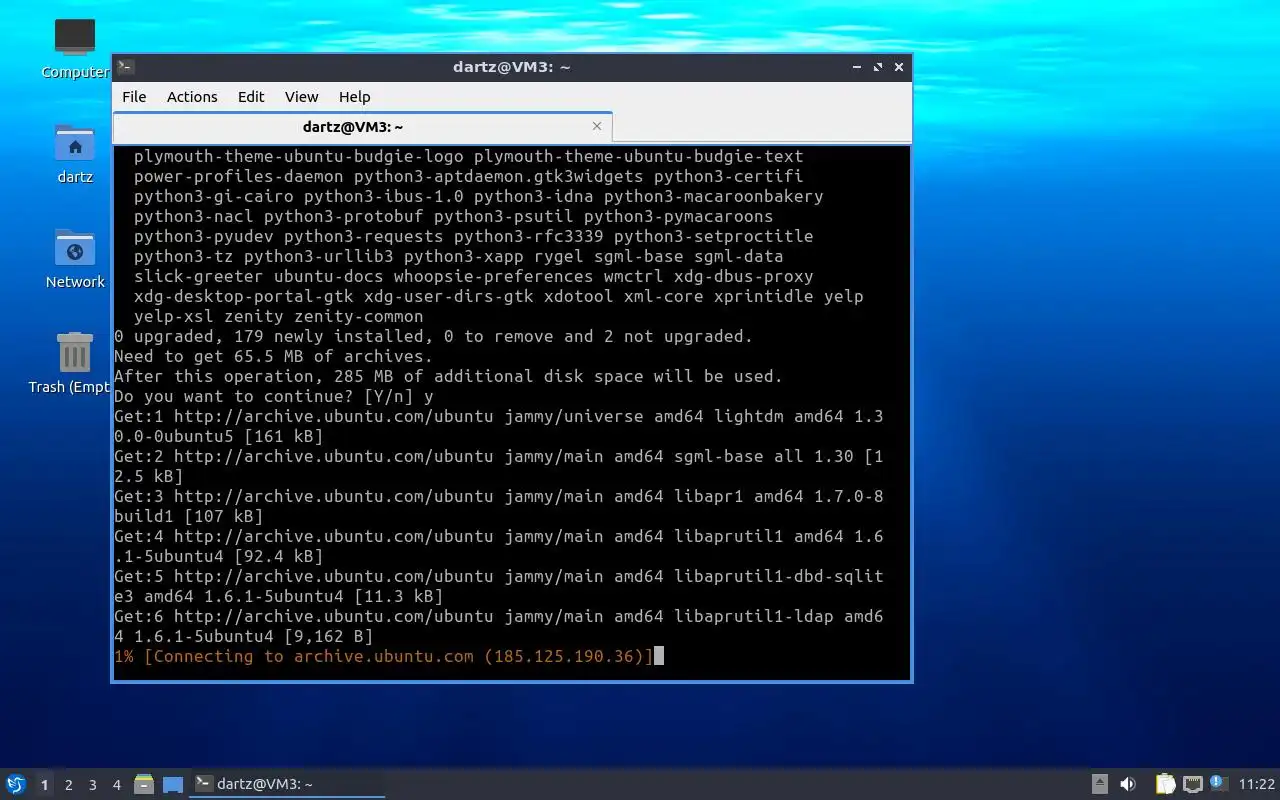
Task: Open the Network desktop icon
Action: coord(75,259)
